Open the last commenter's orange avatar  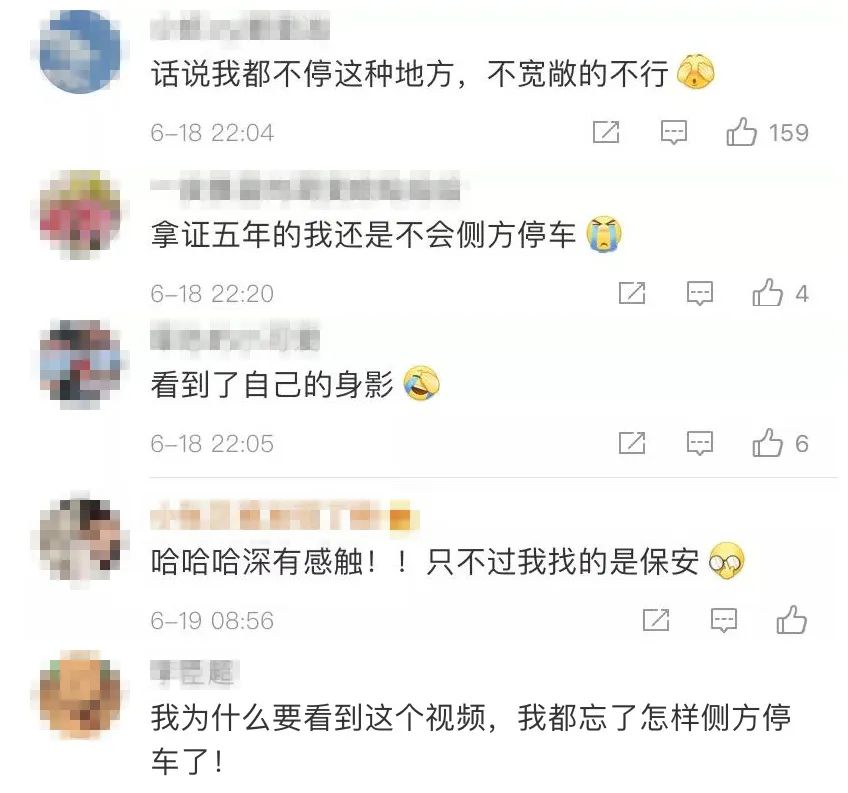[x=81, y=696]
